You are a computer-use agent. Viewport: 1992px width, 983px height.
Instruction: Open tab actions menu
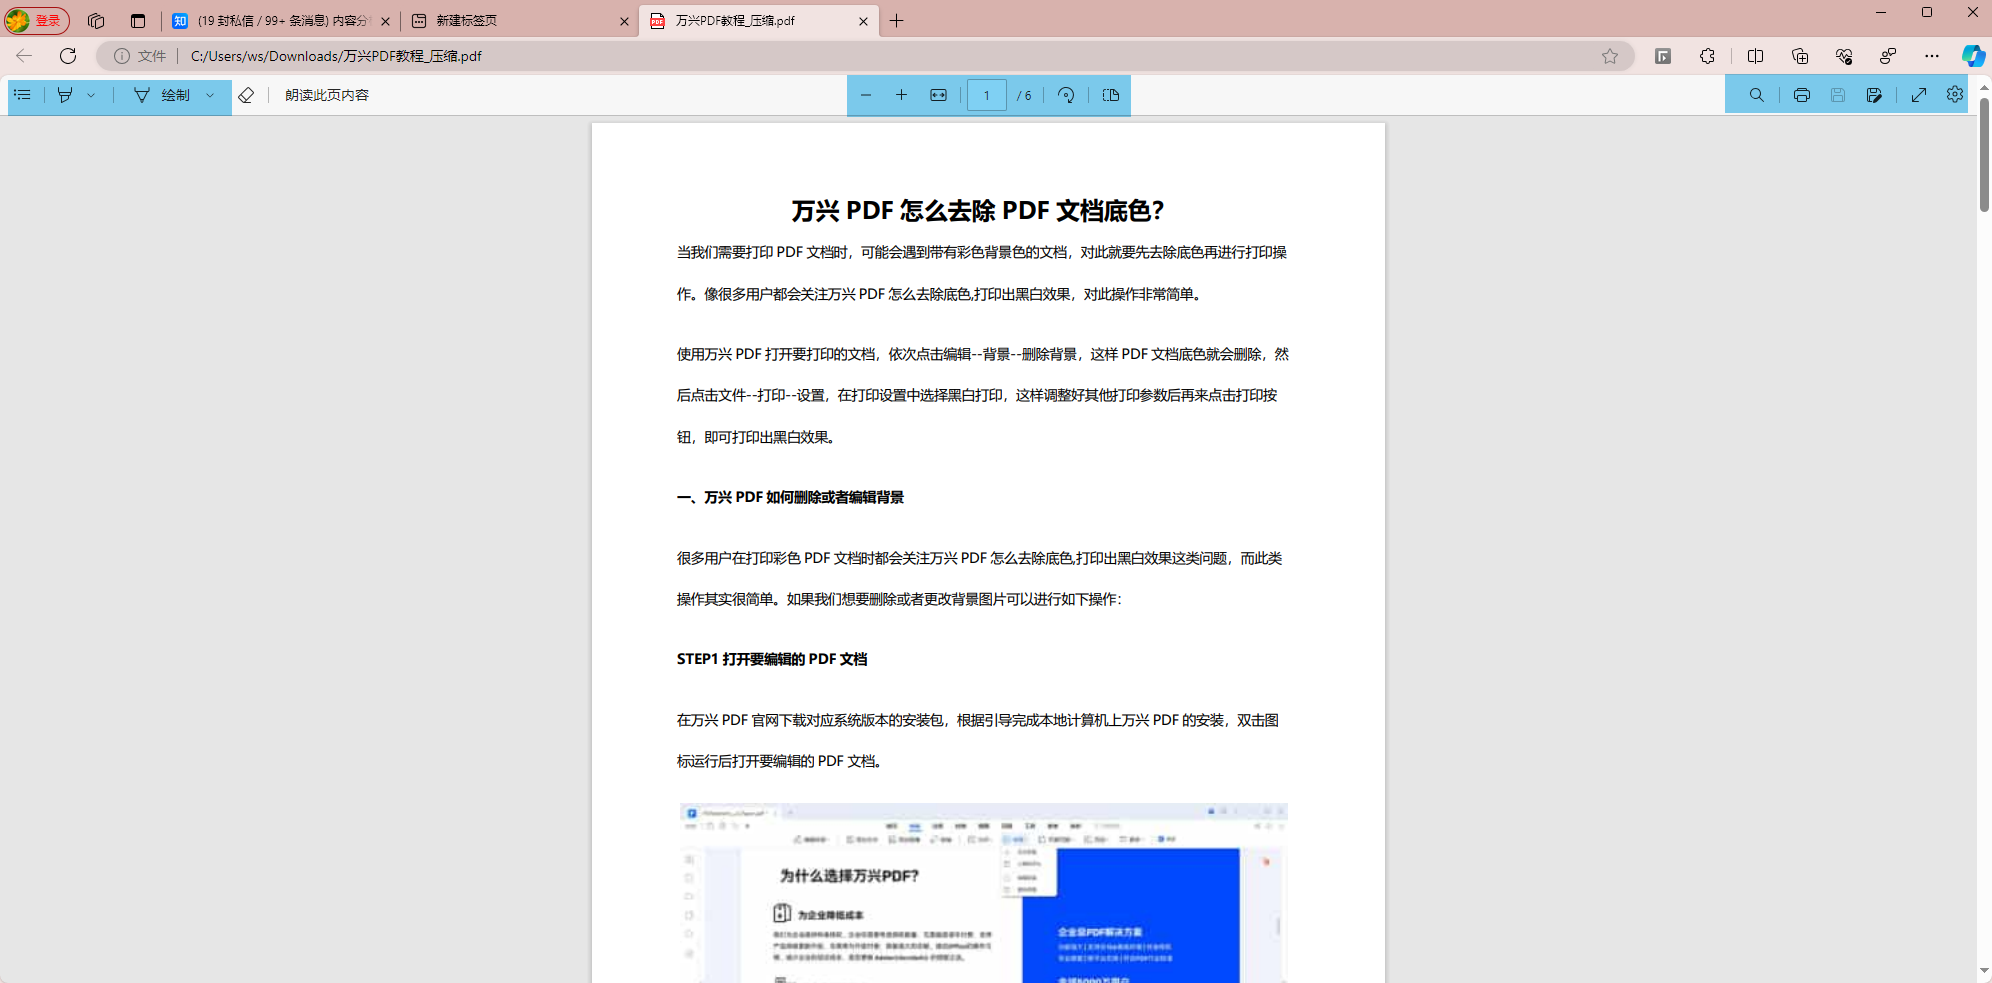pos(138,20)
